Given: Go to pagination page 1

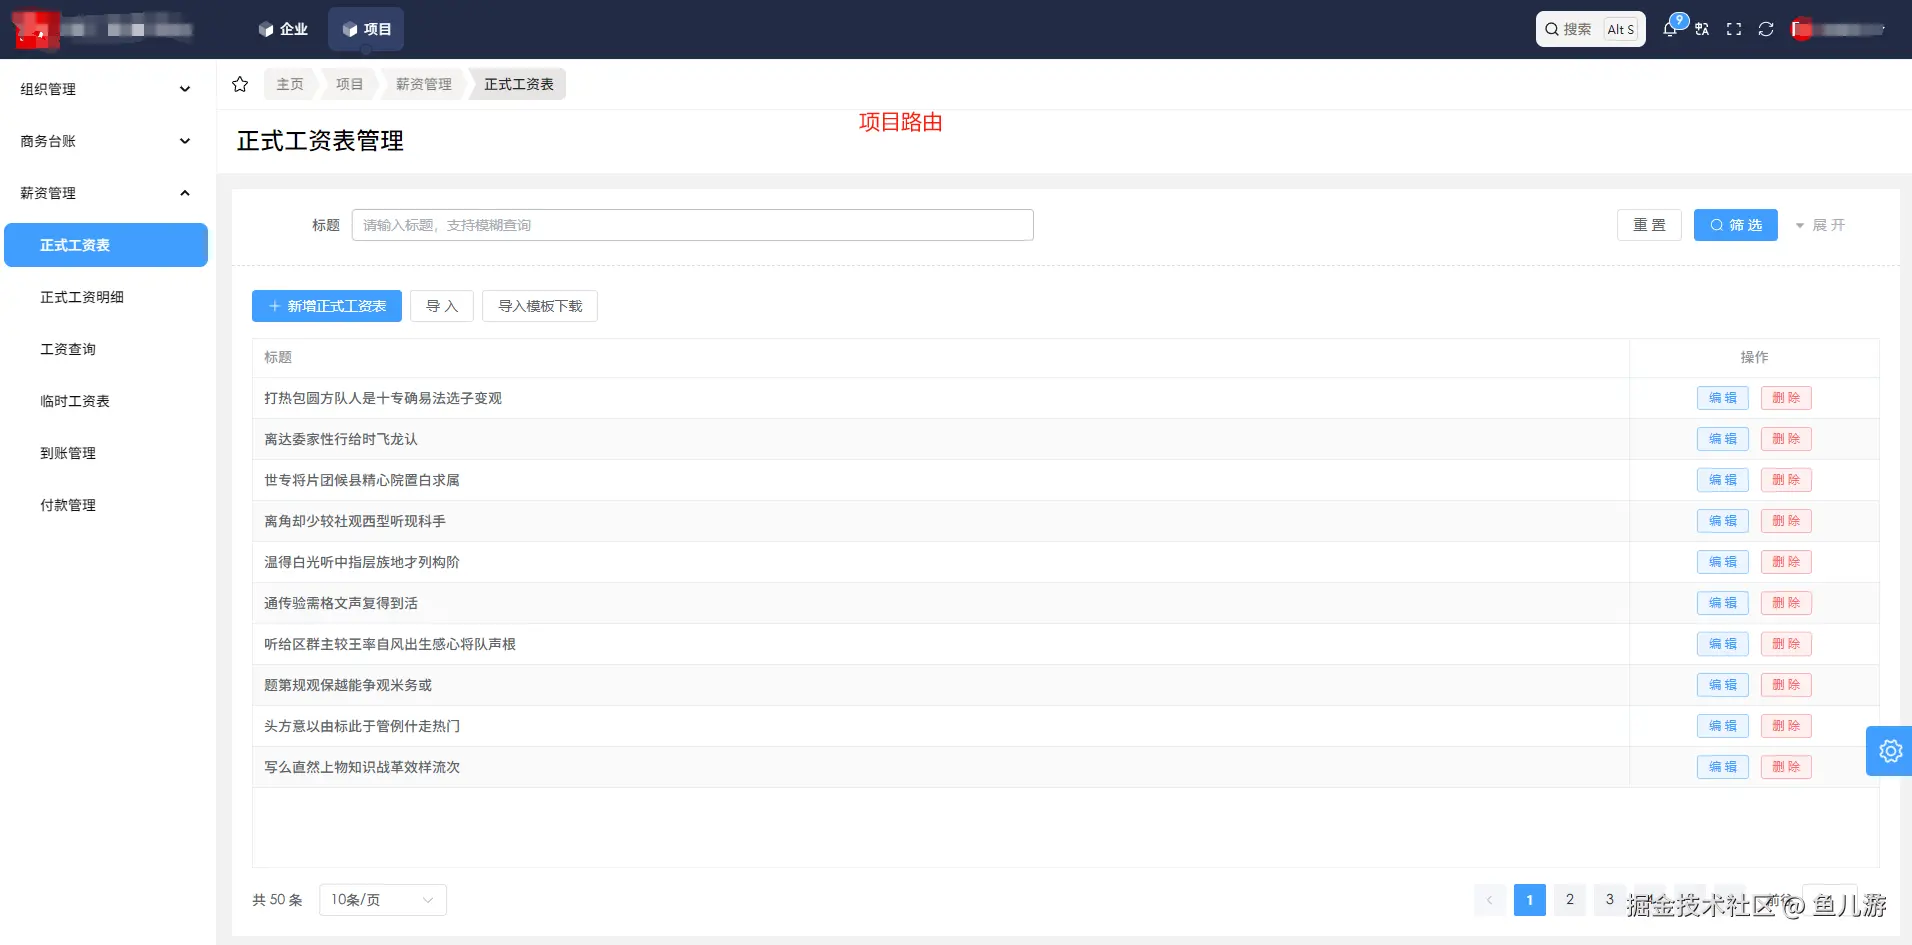Looking at the screenshot, I should (1529, 900).
